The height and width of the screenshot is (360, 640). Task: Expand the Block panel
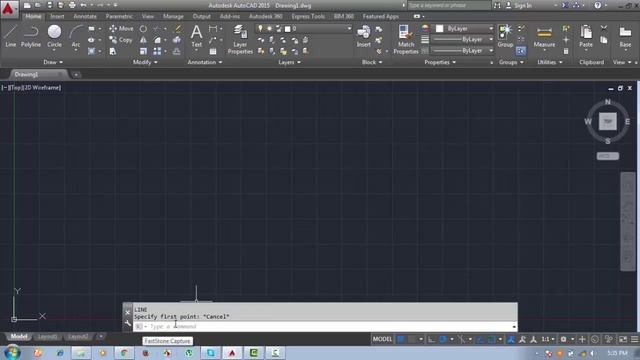pyautogui.click(x=372, y=62)
